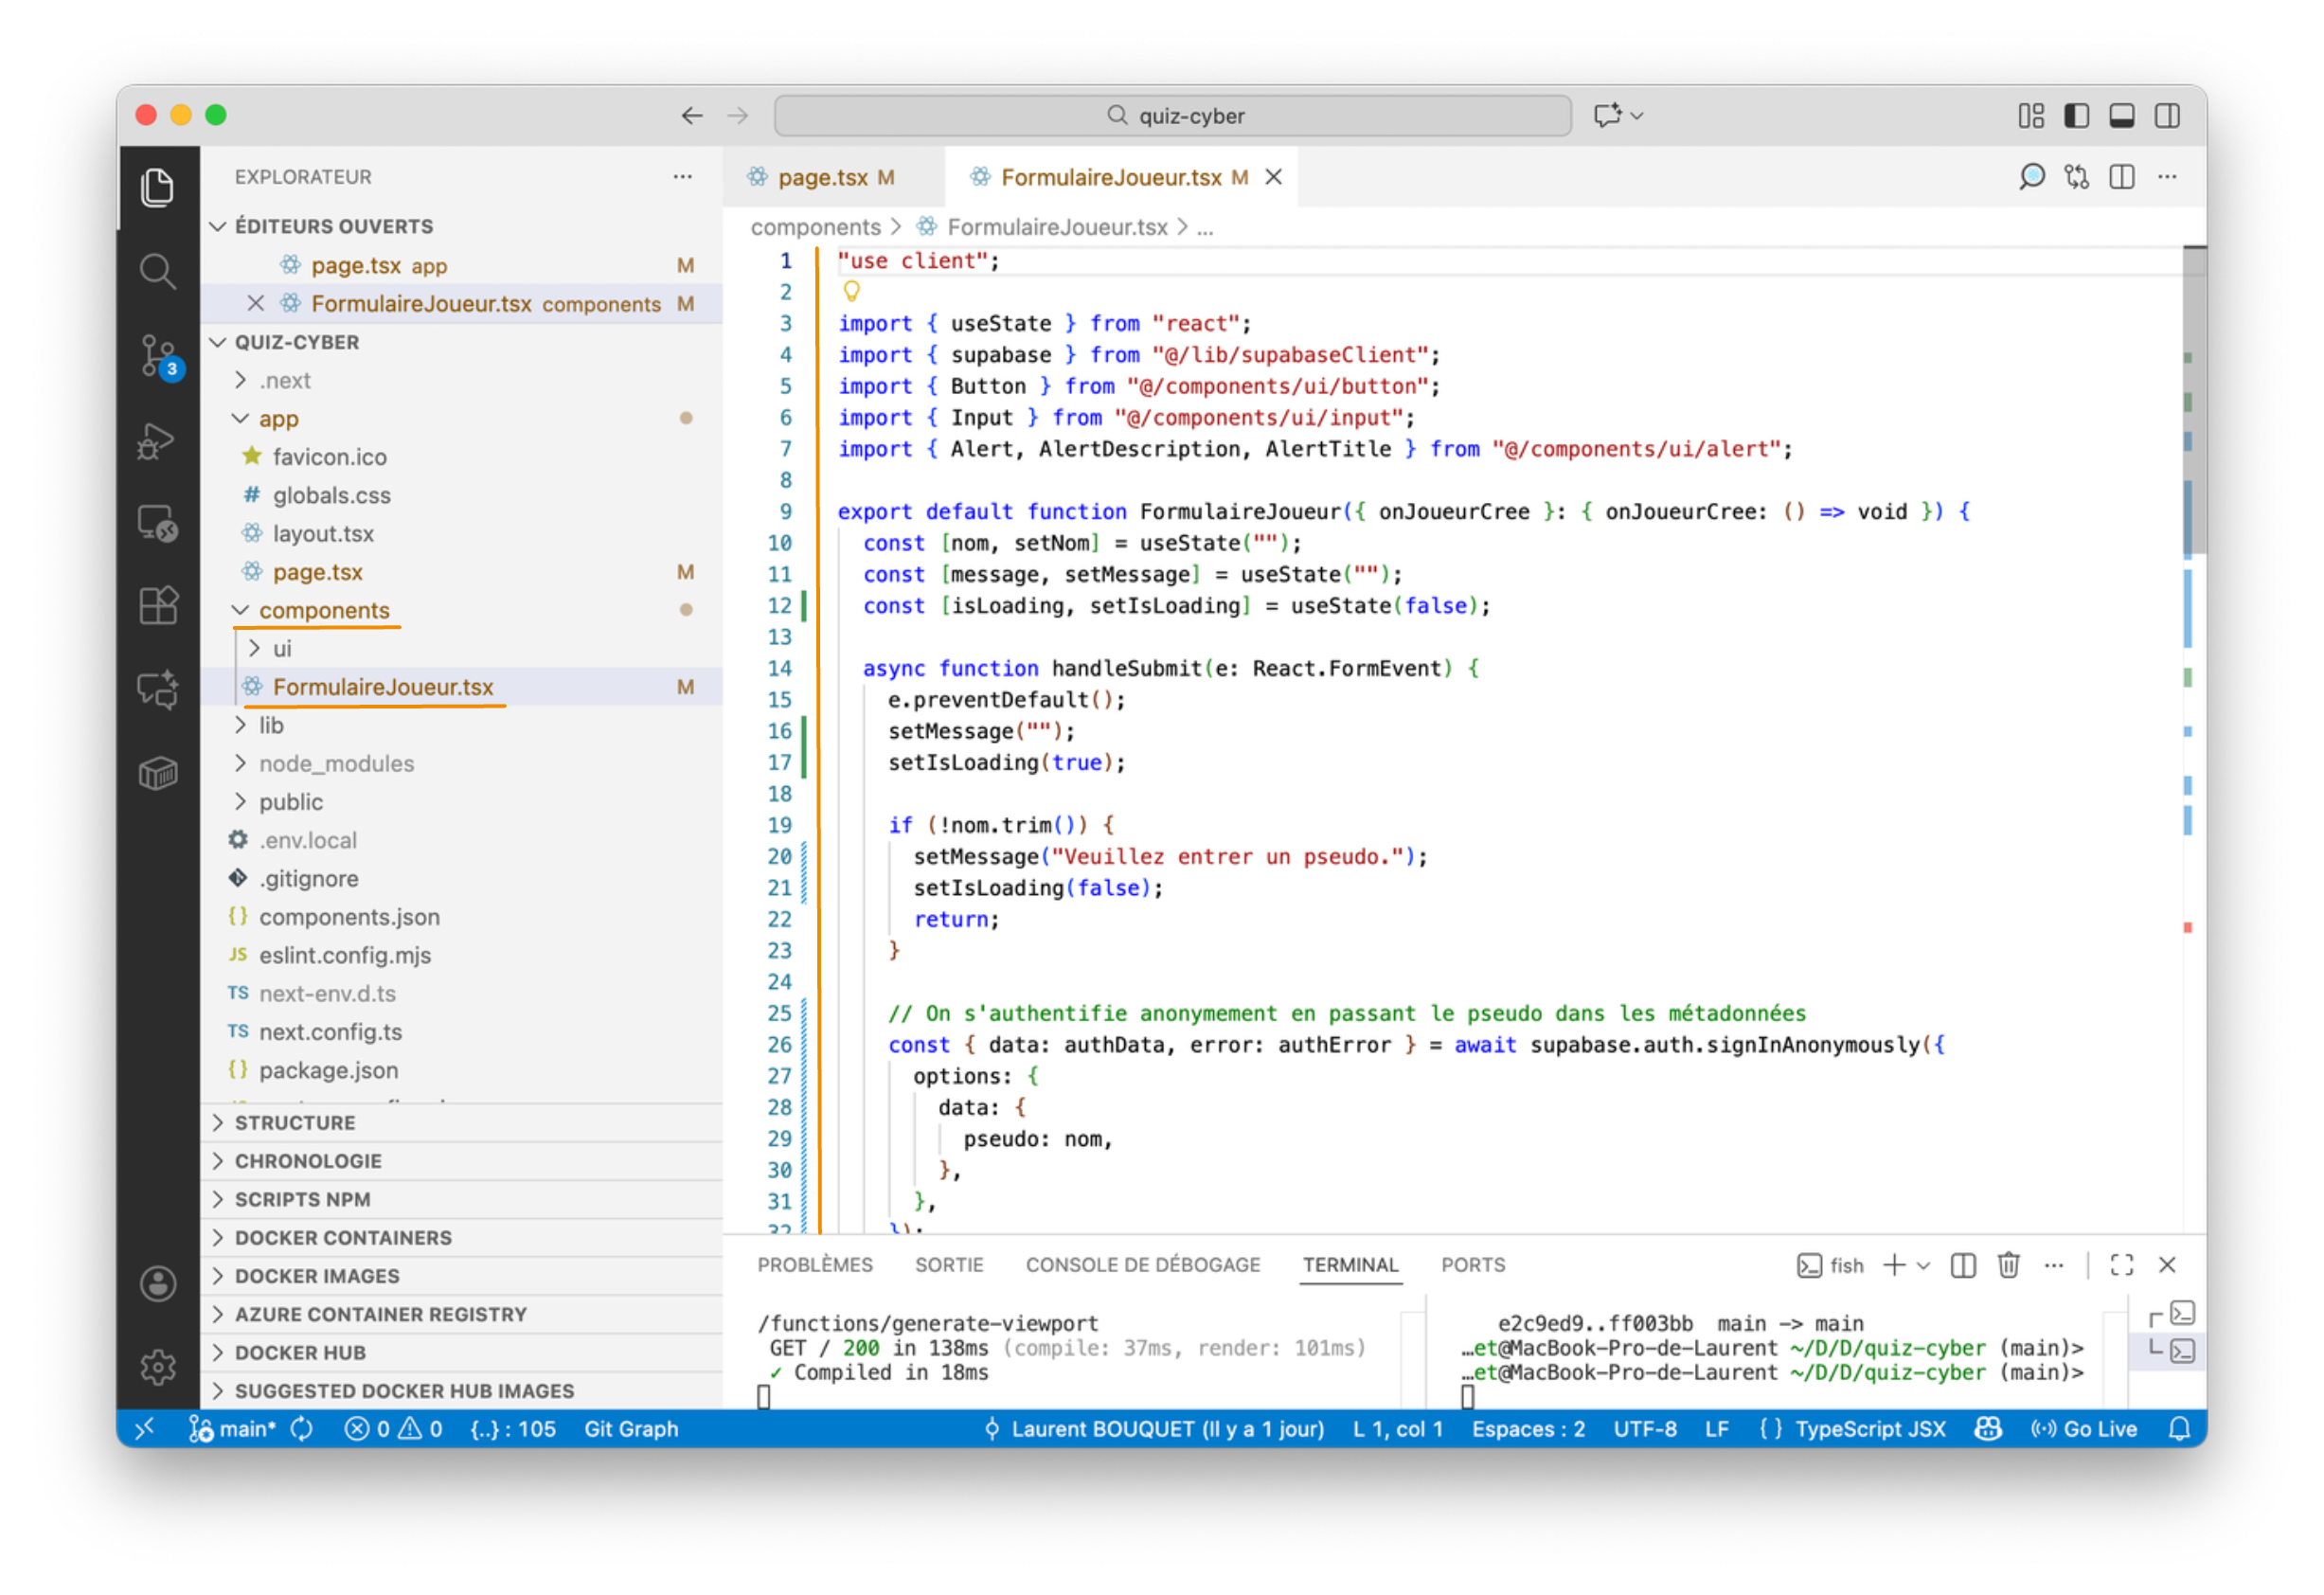2324x1595 pixels.
Task: Toggle the secondary sidebar visibility
Action: point(2166,116)
